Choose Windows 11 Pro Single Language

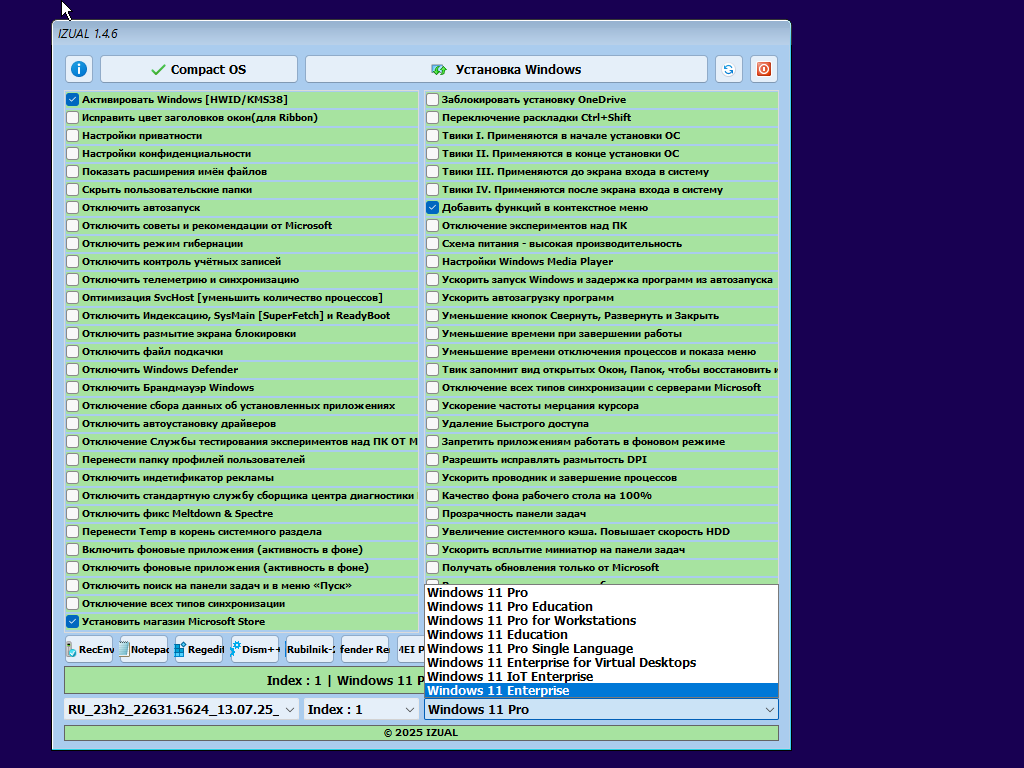[x=601, y=649]
